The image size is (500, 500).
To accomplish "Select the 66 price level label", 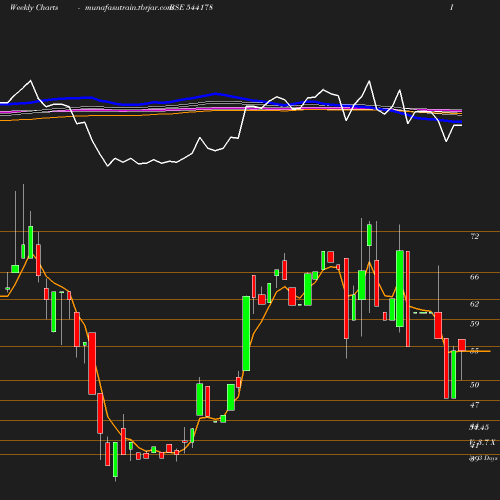I will [x=475, y=277].
